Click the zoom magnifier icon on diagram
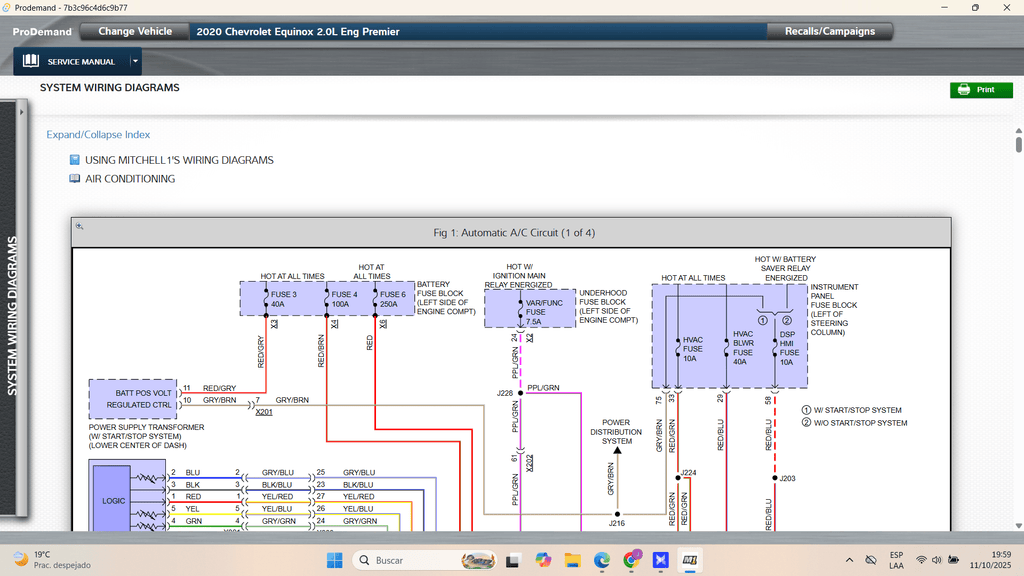The height and width of the screenshot is (576, 1024). [x=79, y=227]
